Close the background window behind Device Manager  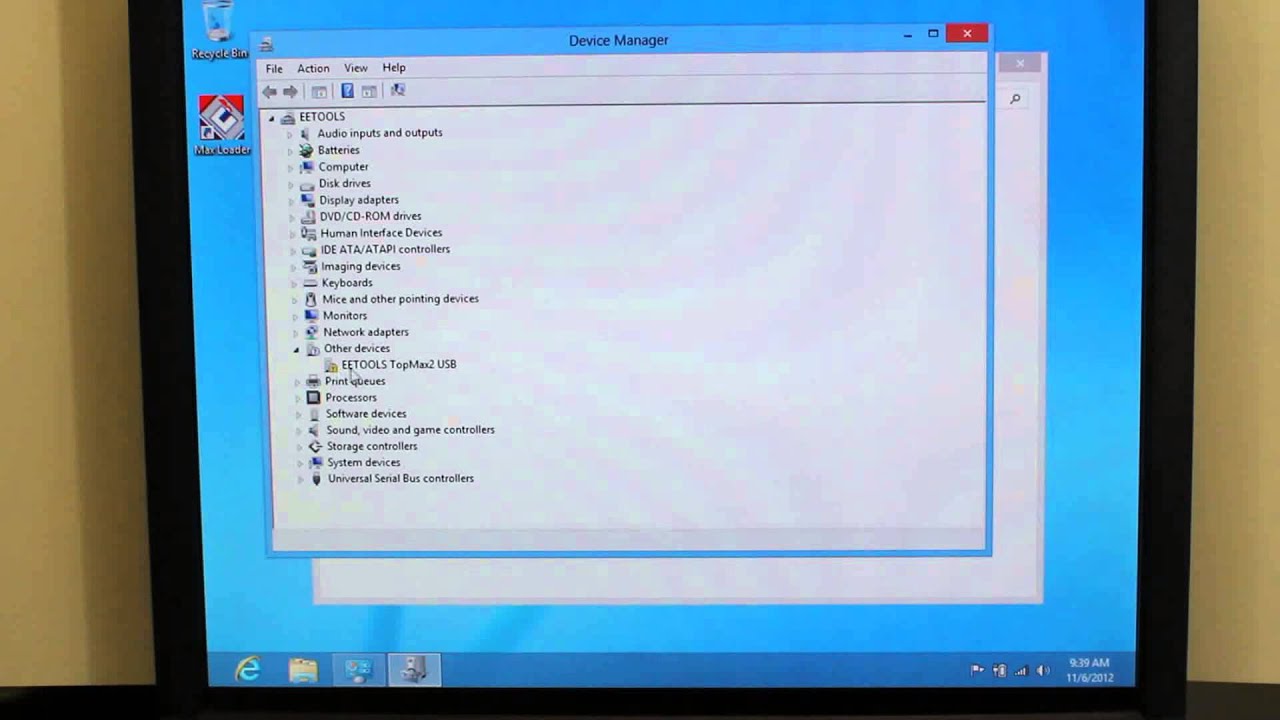[x=1020, y=64]
